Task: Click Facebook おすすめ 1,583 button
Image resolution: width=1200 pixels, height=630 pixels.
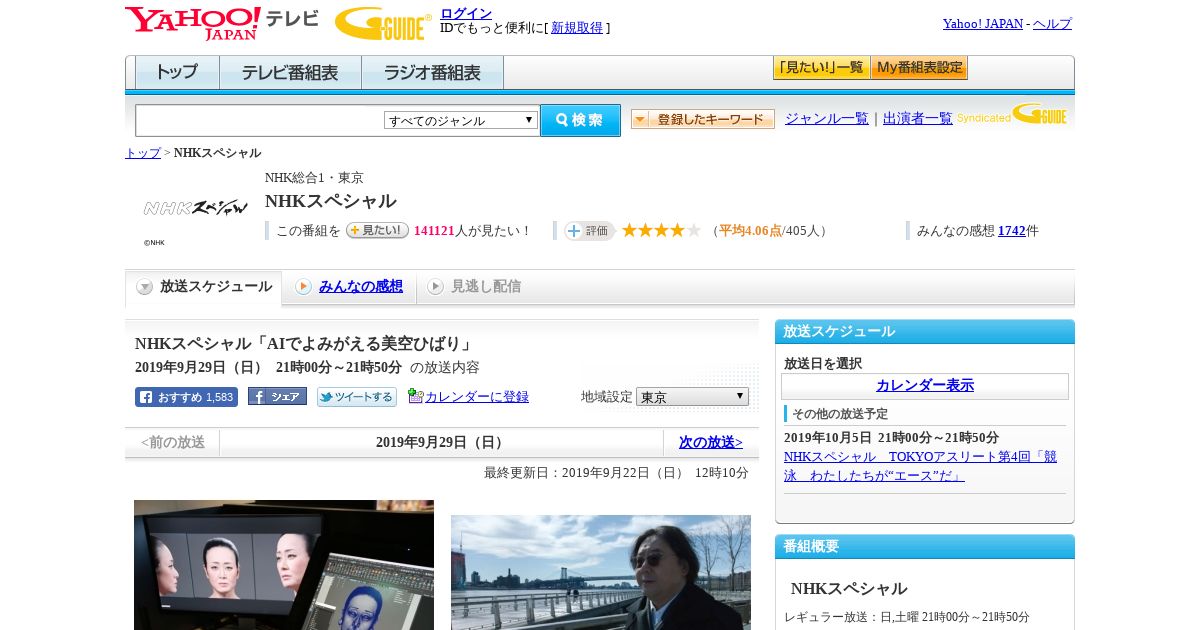Action: coord(186,397)
